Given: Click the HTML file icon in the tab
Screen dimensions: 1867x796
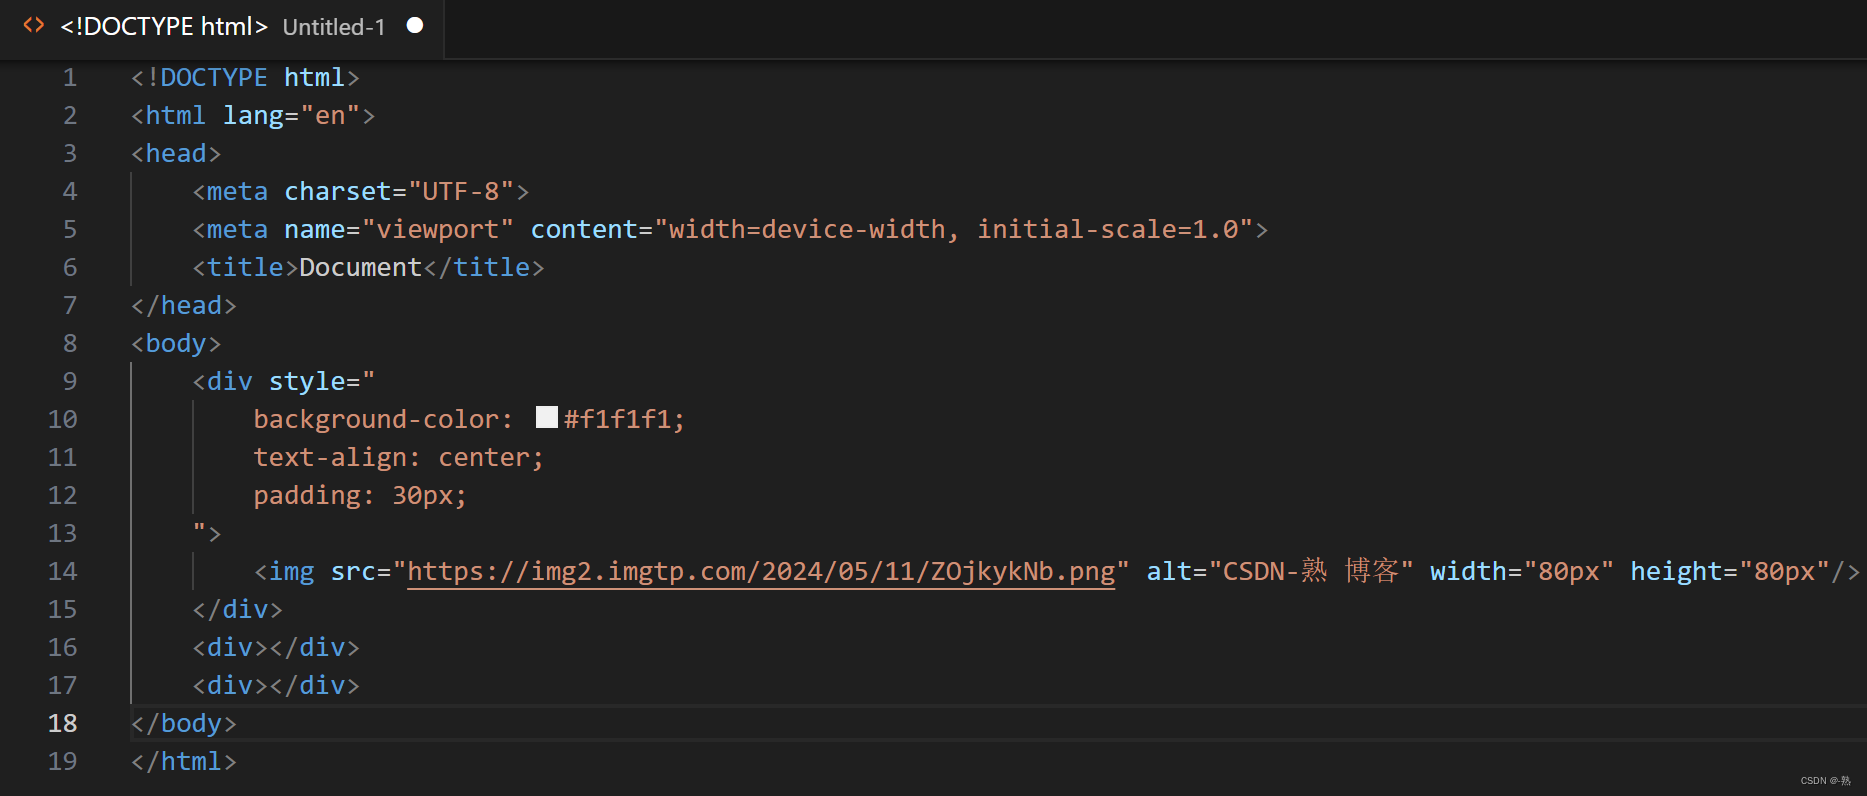Looking at the screenshot, I should (34, 26).
